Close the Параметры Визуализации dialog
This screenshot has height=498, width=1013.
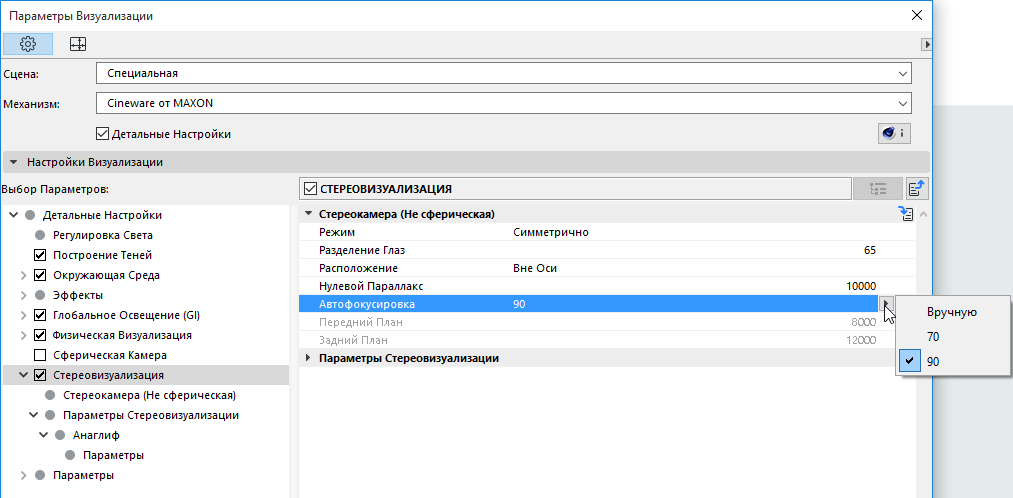[916, 16]
